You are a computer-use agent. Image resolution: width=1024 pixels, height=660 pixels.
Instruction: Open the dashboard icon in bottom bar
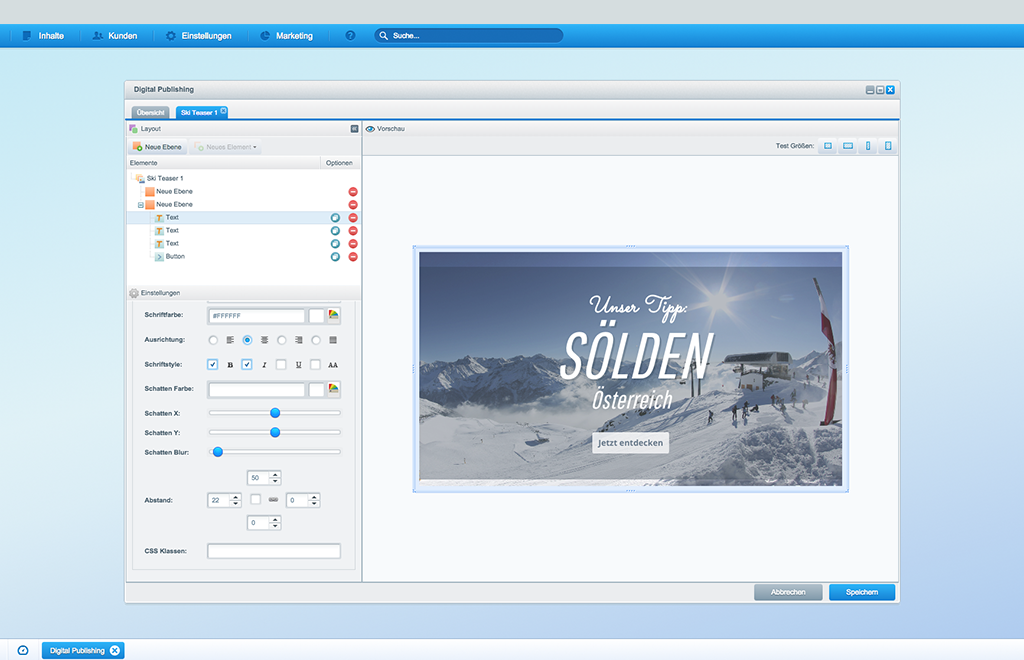point(23,650)
